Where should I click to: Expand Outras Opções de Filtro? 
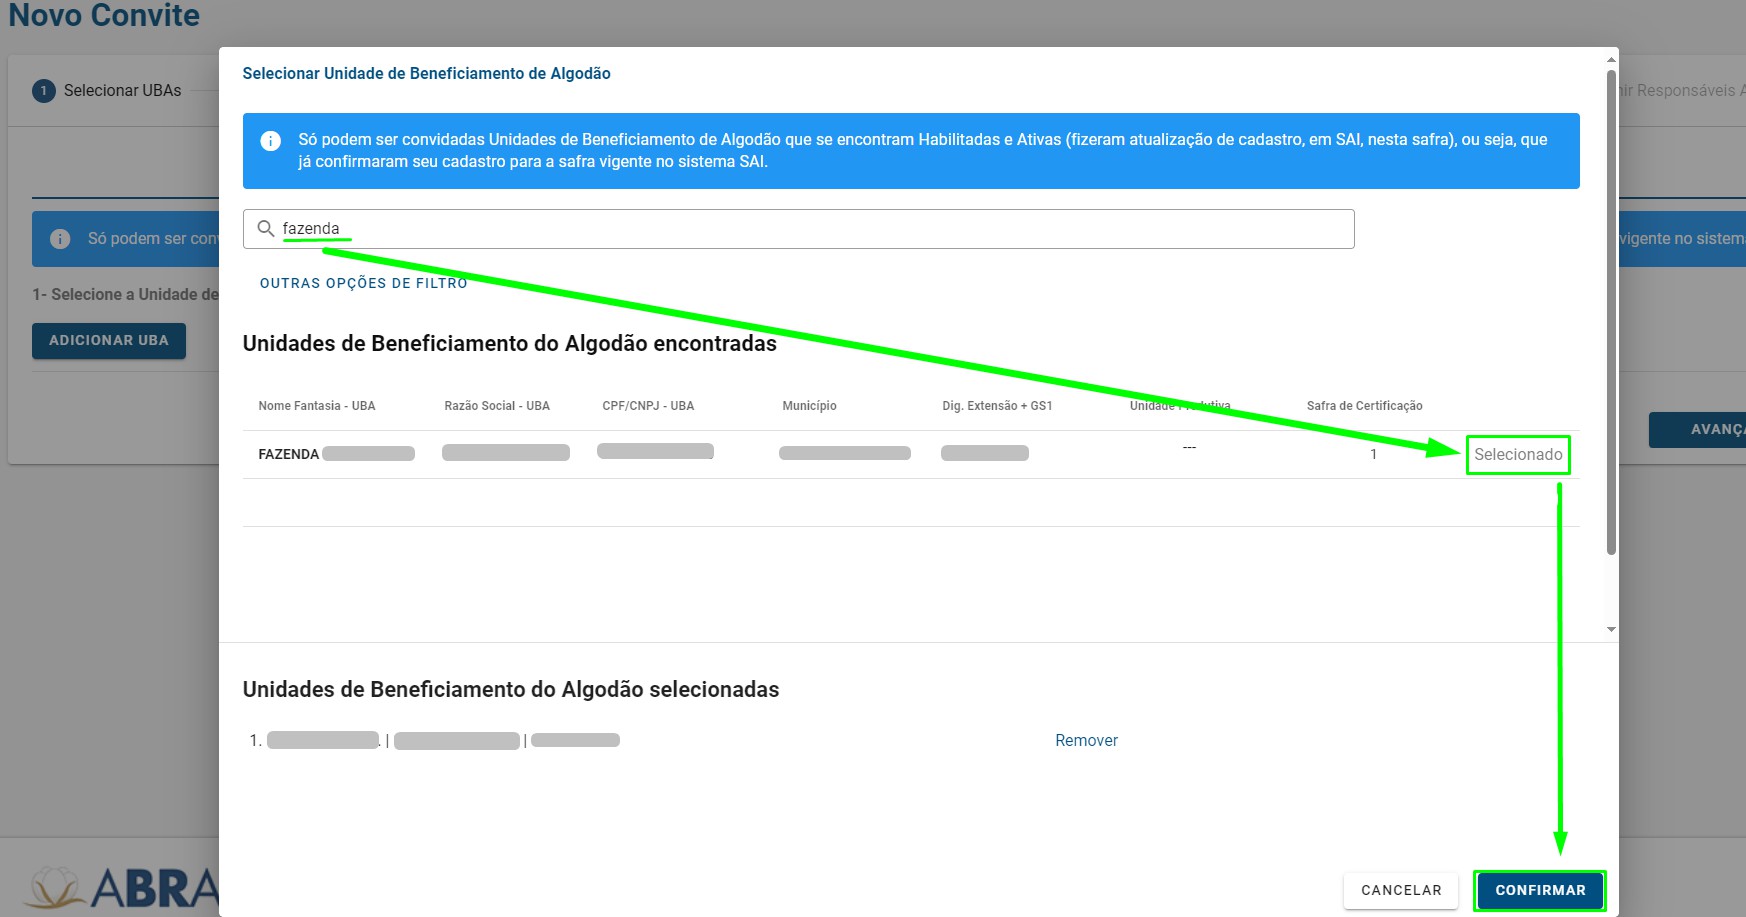click(363, 283)
